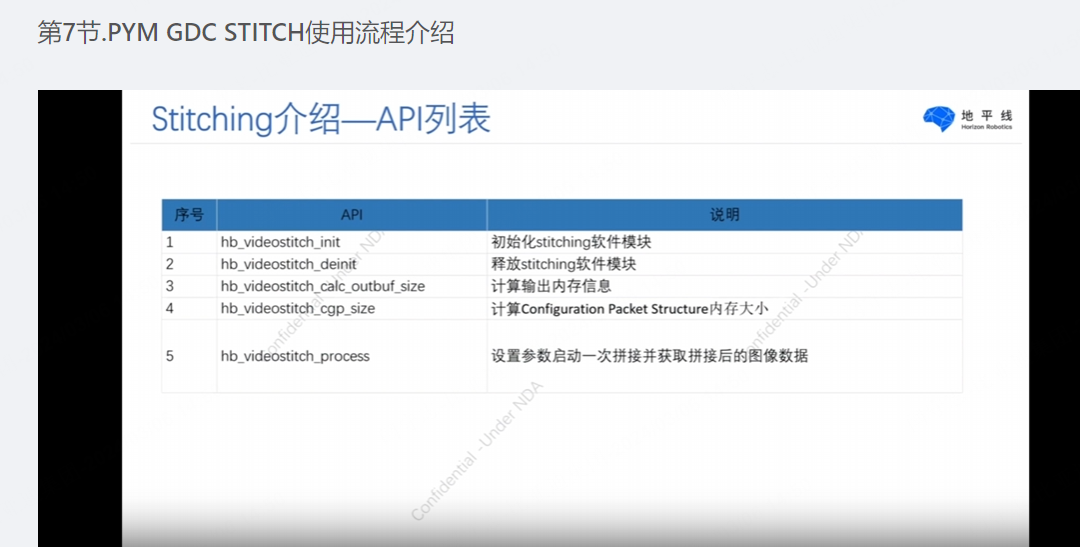Click the '说明' column header
1080x547 pixels.
pos(725,215)
